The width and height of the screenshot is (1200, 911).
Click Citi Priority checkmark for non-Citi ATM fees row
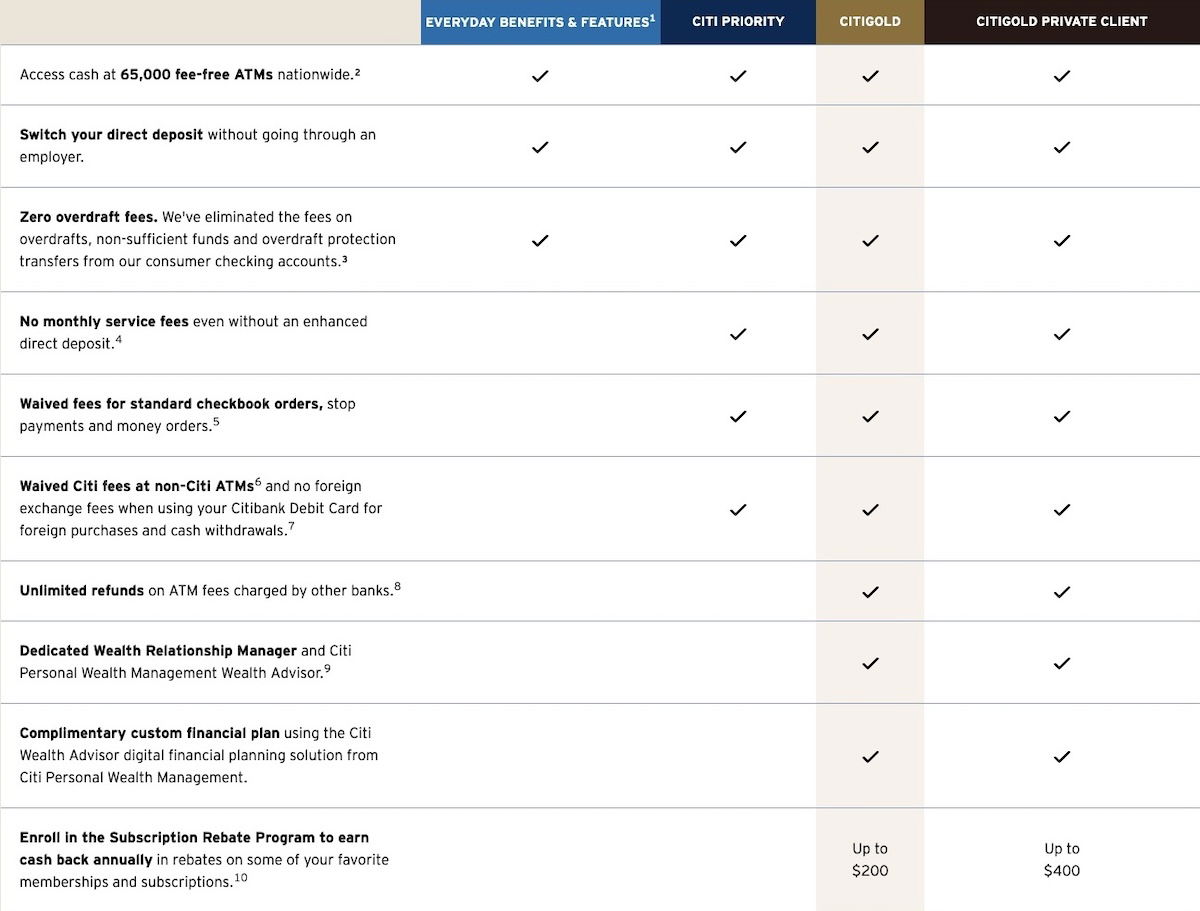click(738, 509)
